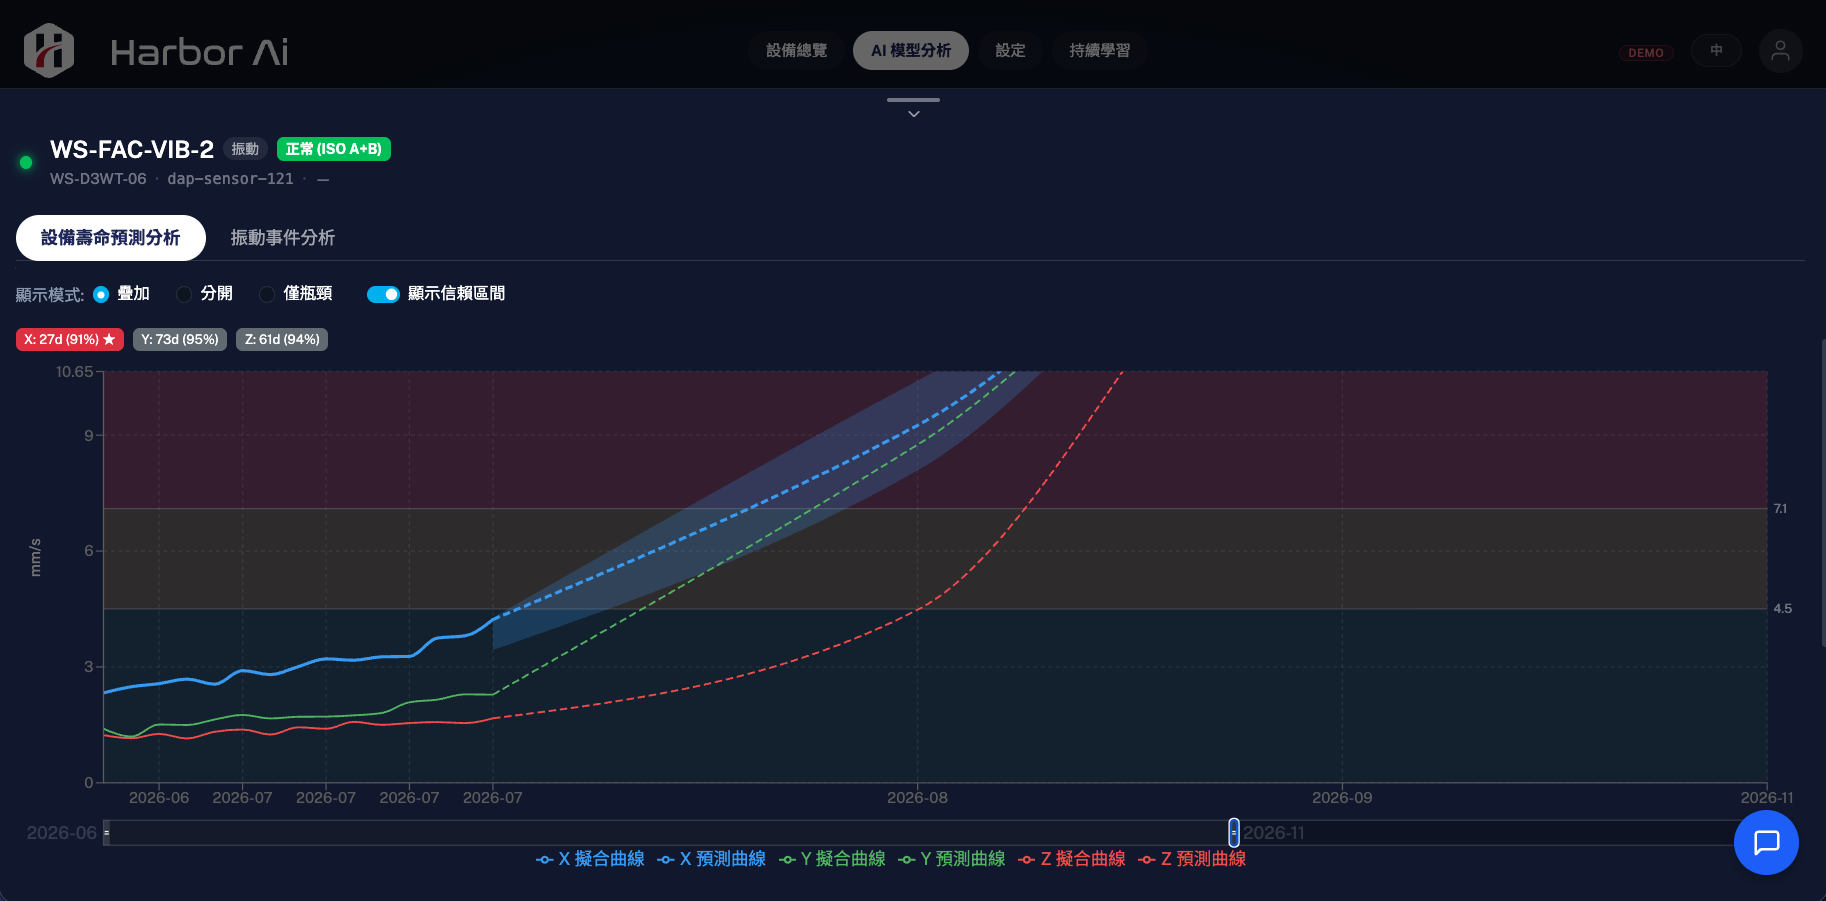Screen dimensions: 1826x901
Task: Toggle the 顯示信賴區間 switch
Action: click(x=383, y=294)
